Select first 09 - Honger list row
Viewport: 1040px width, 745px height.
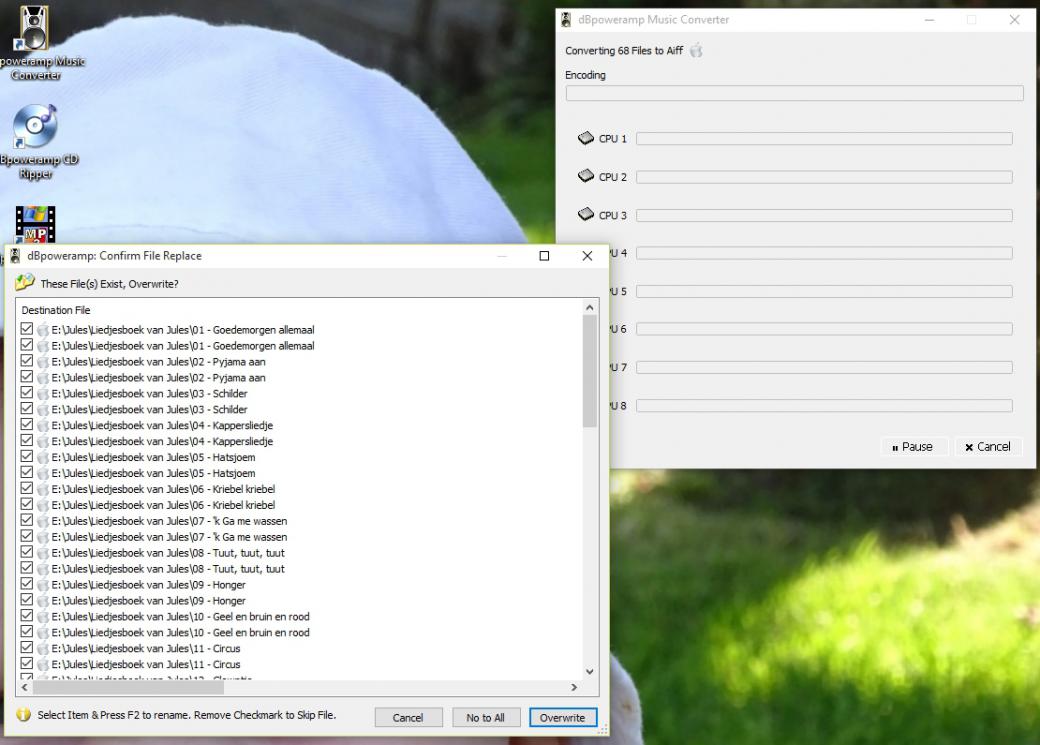(x=148, y=585)
